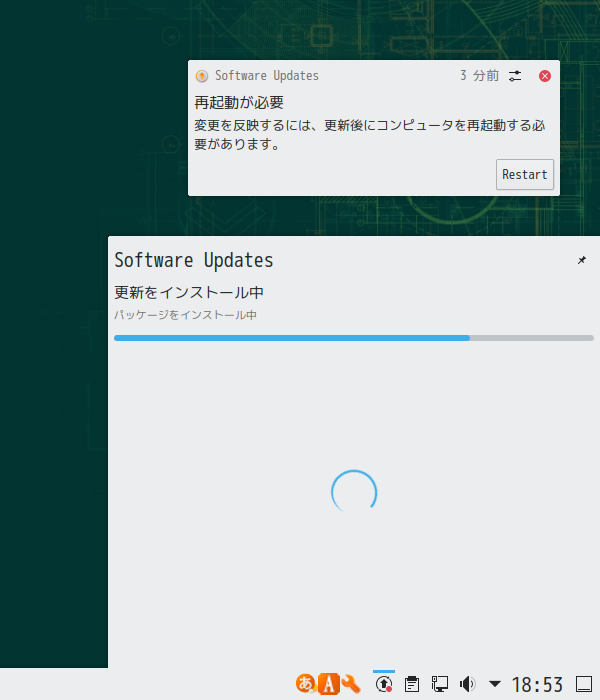Image resolution: width=600 pixels, height=700 pixels.
Task: Click the orange letter A tray icon
Action: [329, 683]
